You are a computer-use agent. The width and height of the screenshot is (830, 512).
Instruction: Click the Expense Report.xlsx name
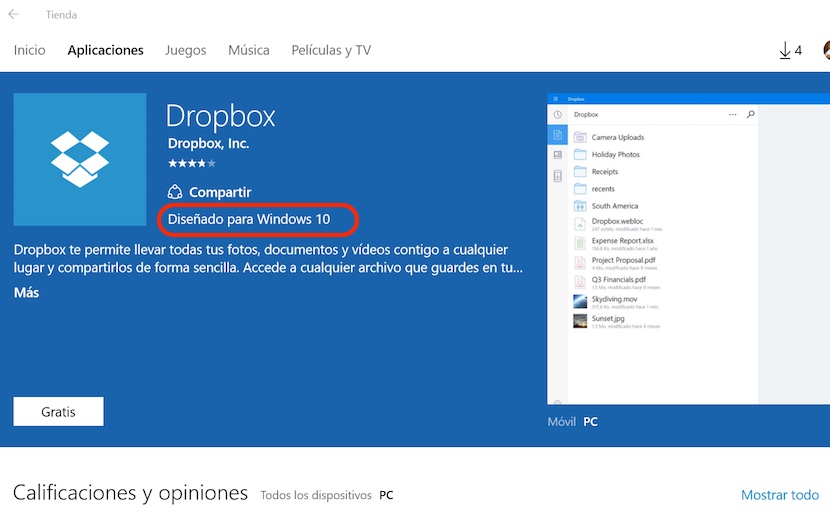click(622, 240)
